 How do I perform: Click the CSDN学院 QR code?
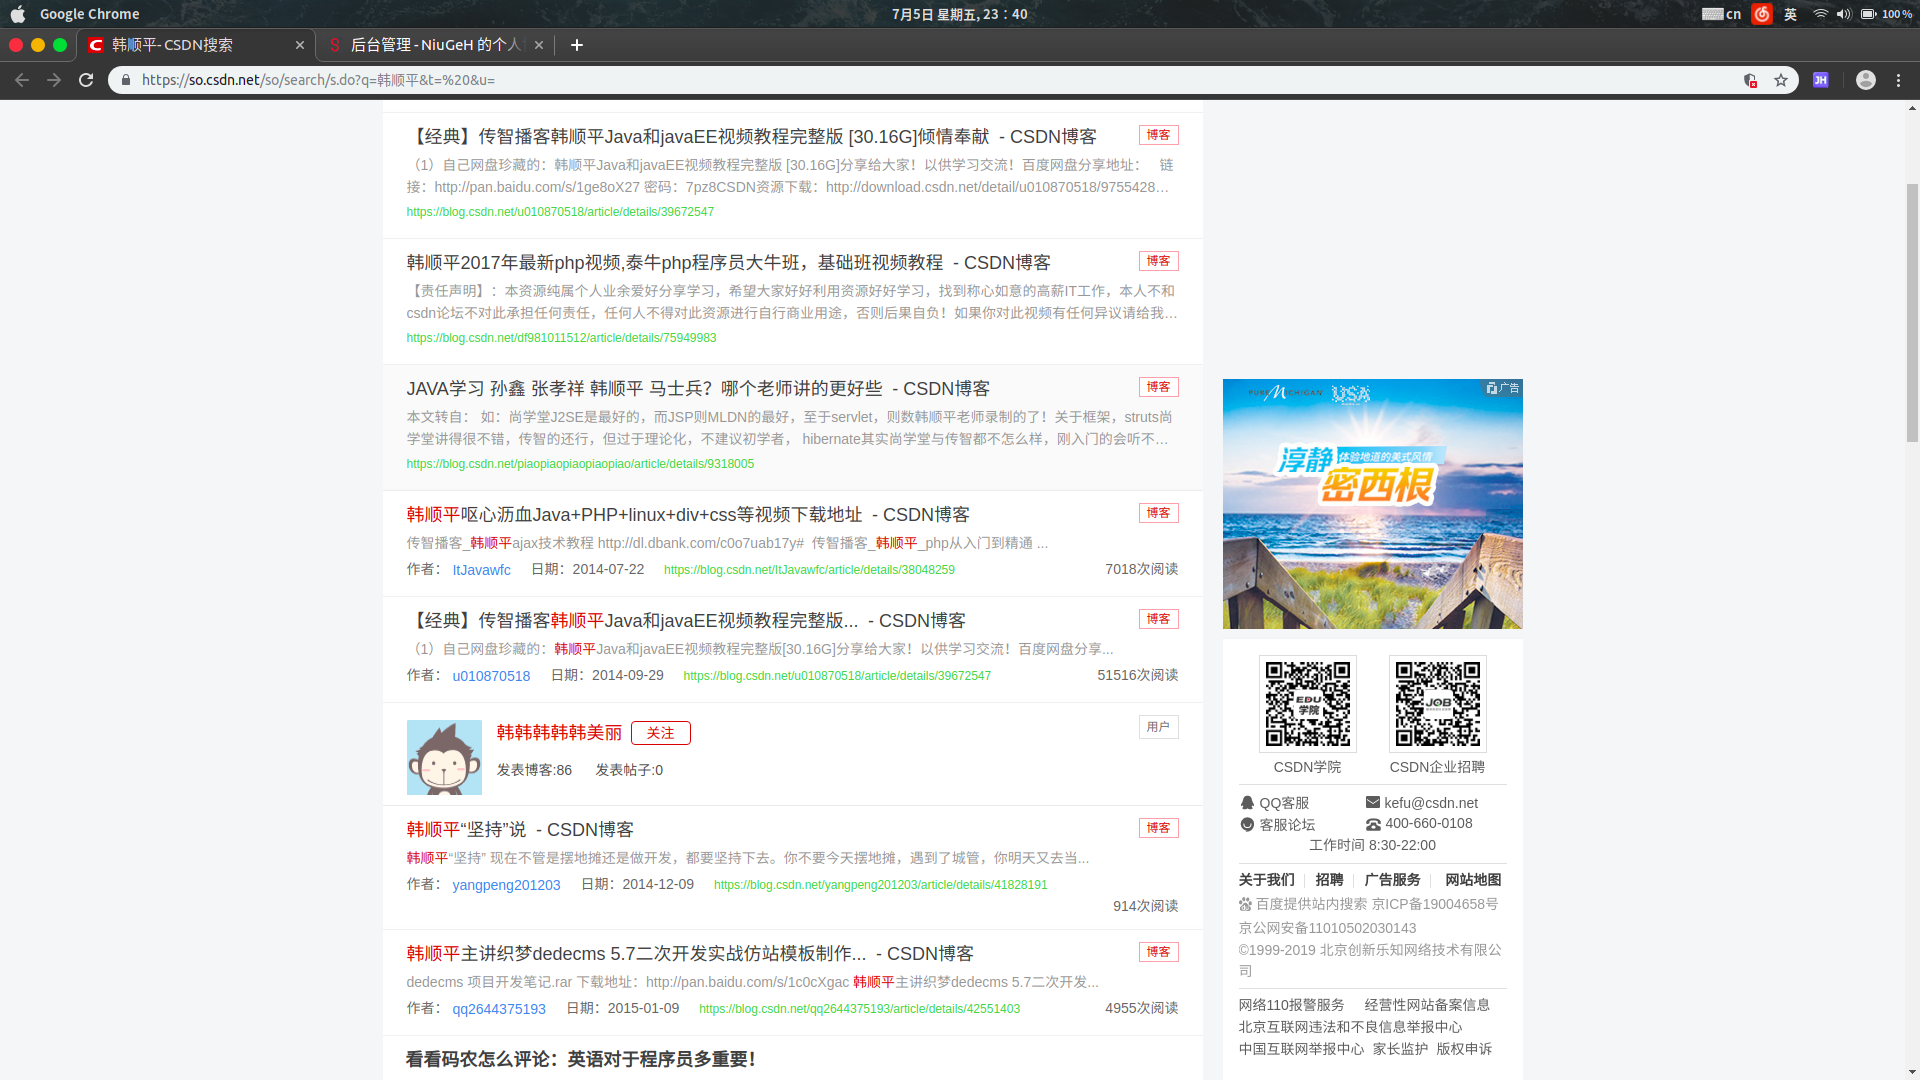(x=1308, y=704)
